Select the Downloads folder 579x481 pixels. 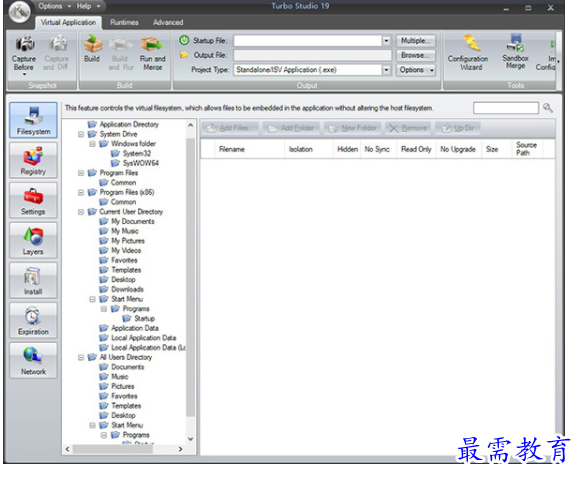coord(127,289)
